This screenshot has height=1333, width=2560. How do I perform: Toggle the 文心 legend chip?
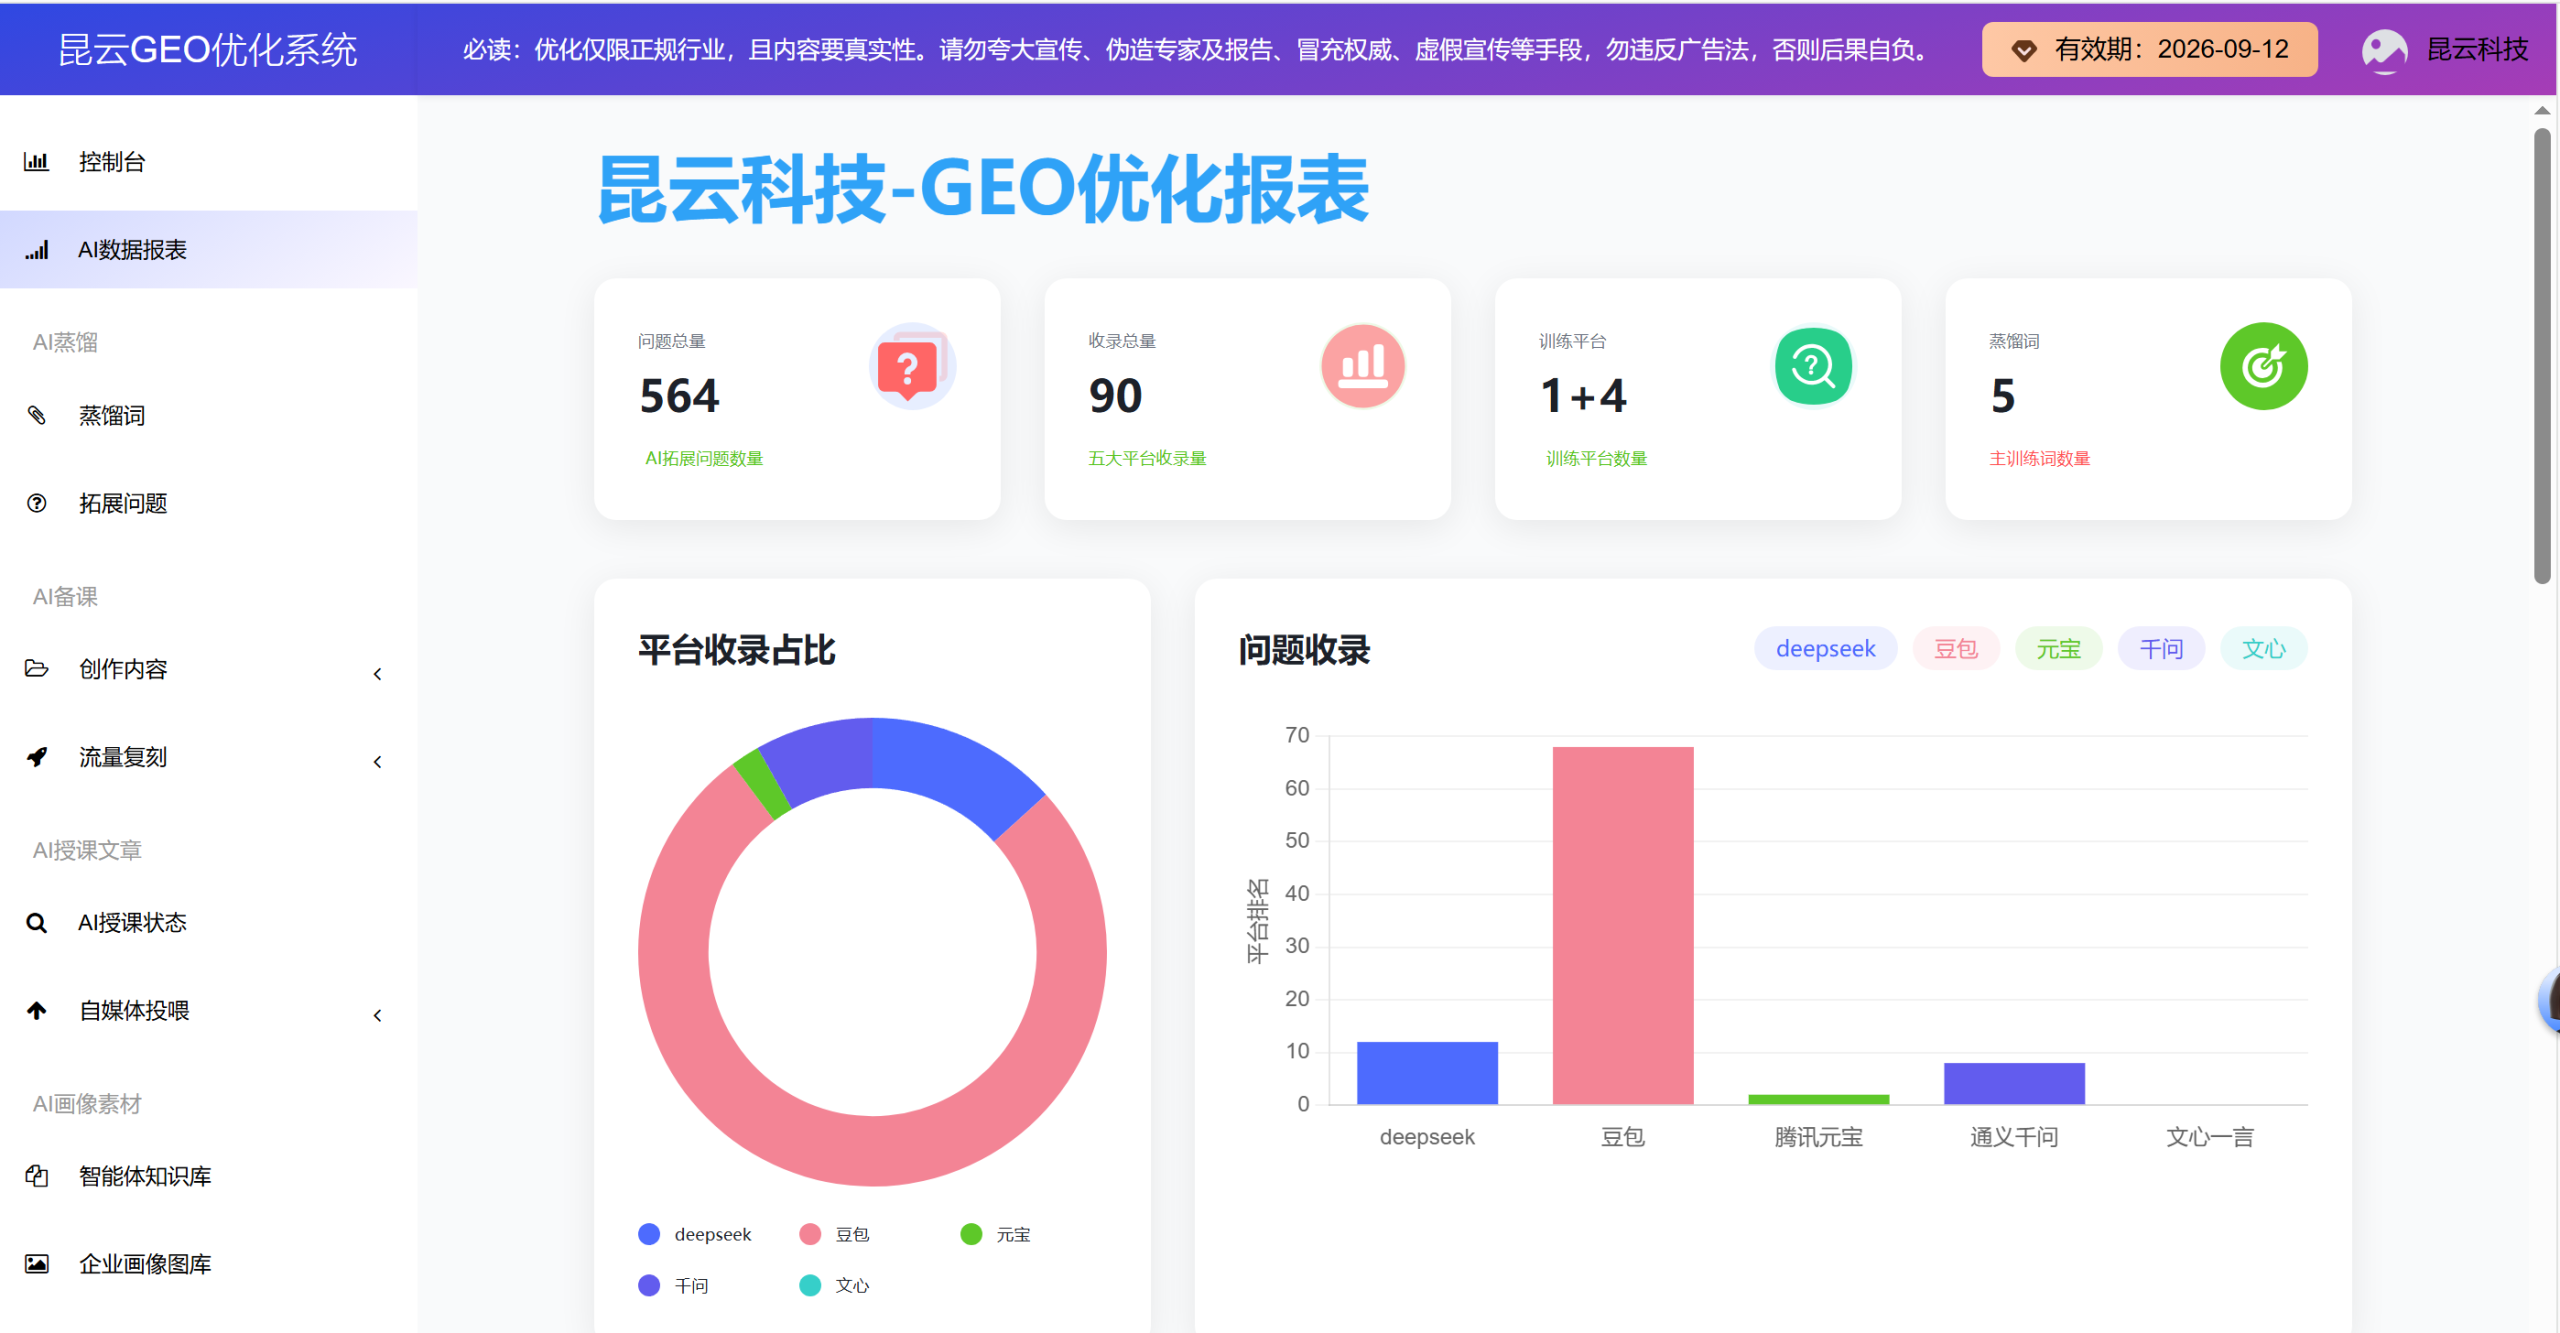[x=2263, y=648]
